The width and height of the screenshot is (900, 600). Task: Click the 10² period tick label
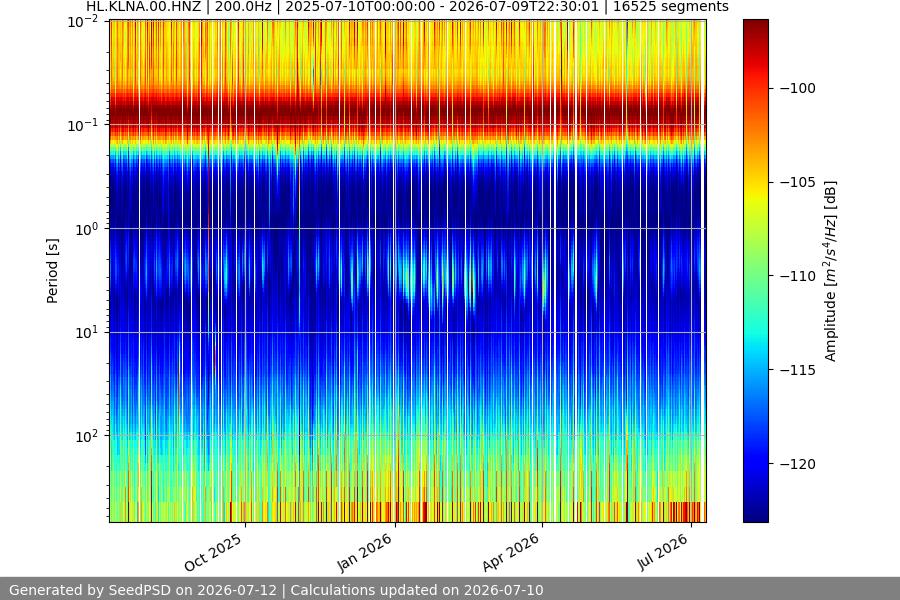pyautogui.click(x=87, y=436)
